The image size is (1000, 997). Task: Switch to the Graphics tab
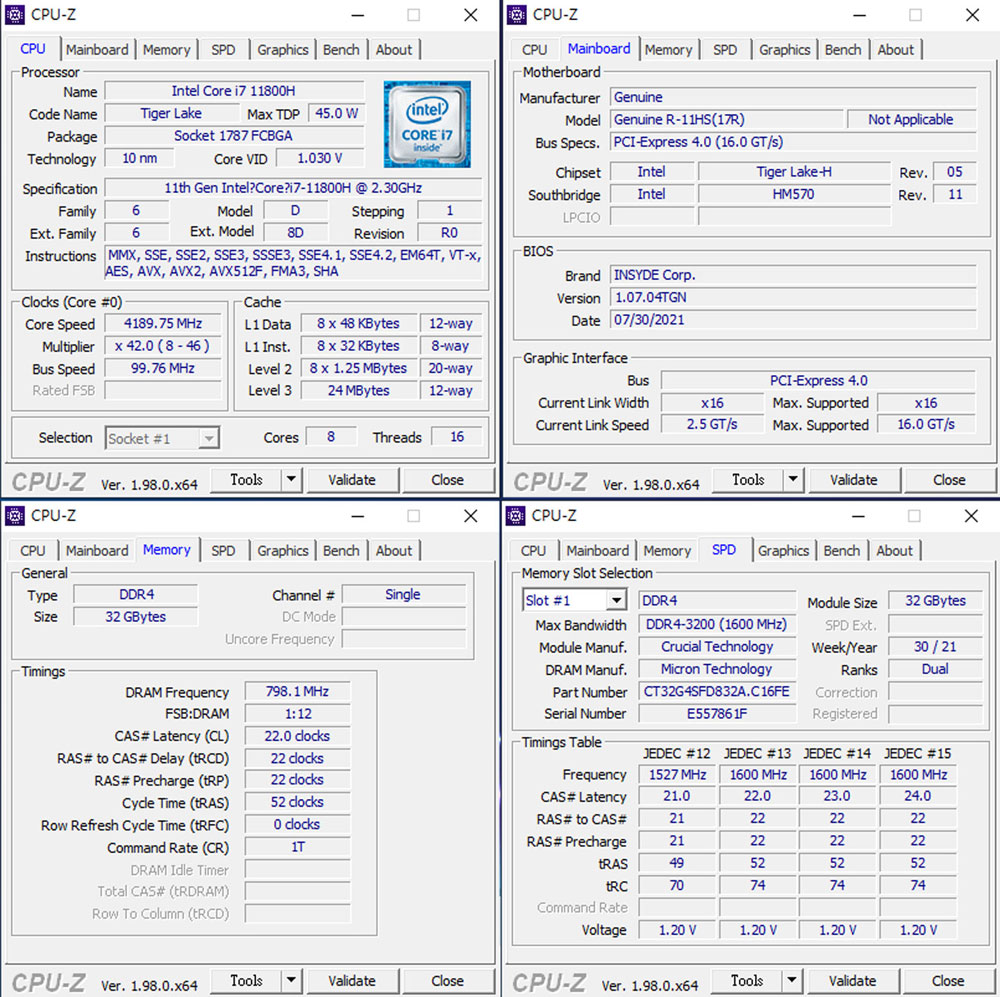[x=282, y=49]
